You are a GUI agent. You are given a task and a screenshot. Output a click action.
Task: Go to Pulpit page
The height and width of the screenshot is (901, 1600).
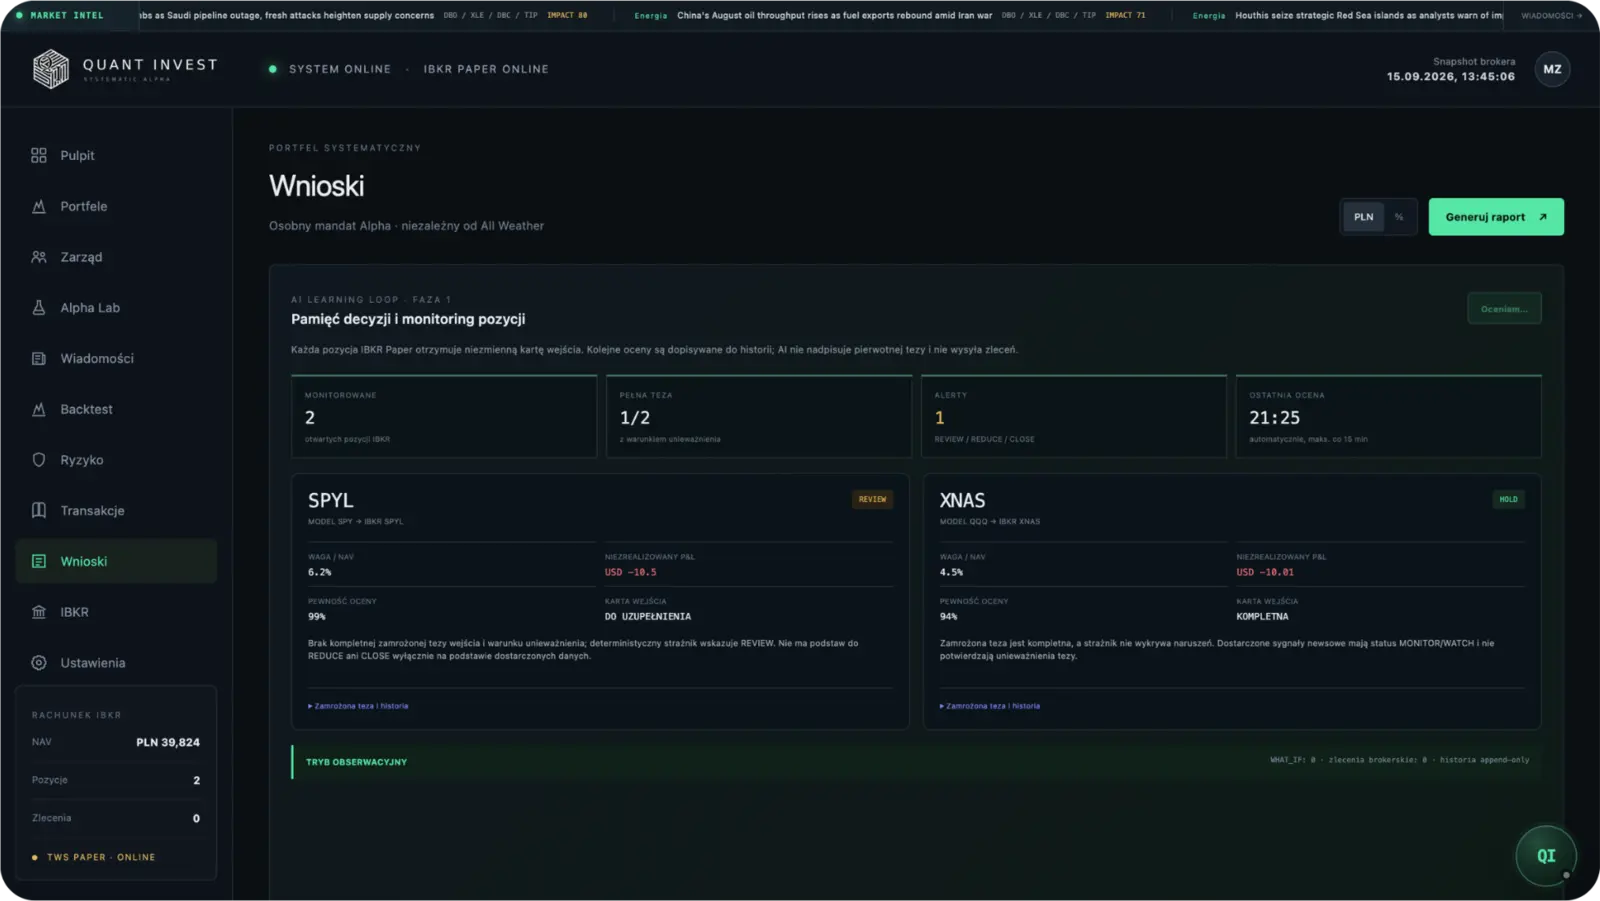(x=116, y=155)
